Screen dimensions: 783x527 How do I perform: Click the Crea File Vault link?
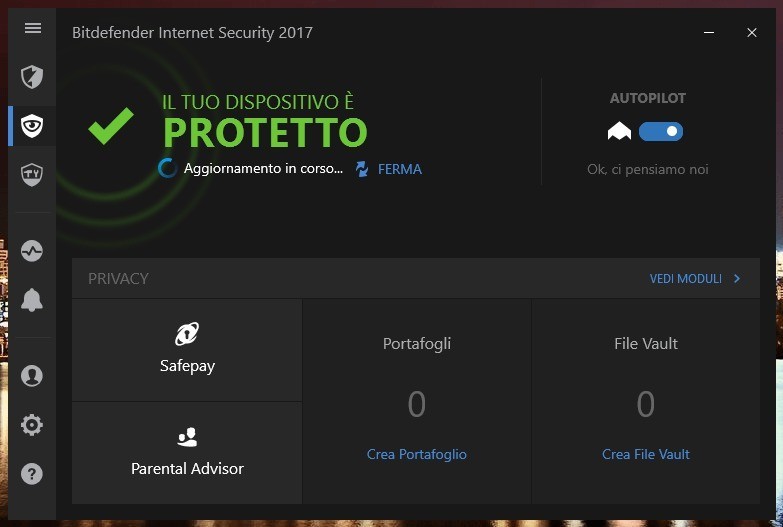(x=645, y=454)
